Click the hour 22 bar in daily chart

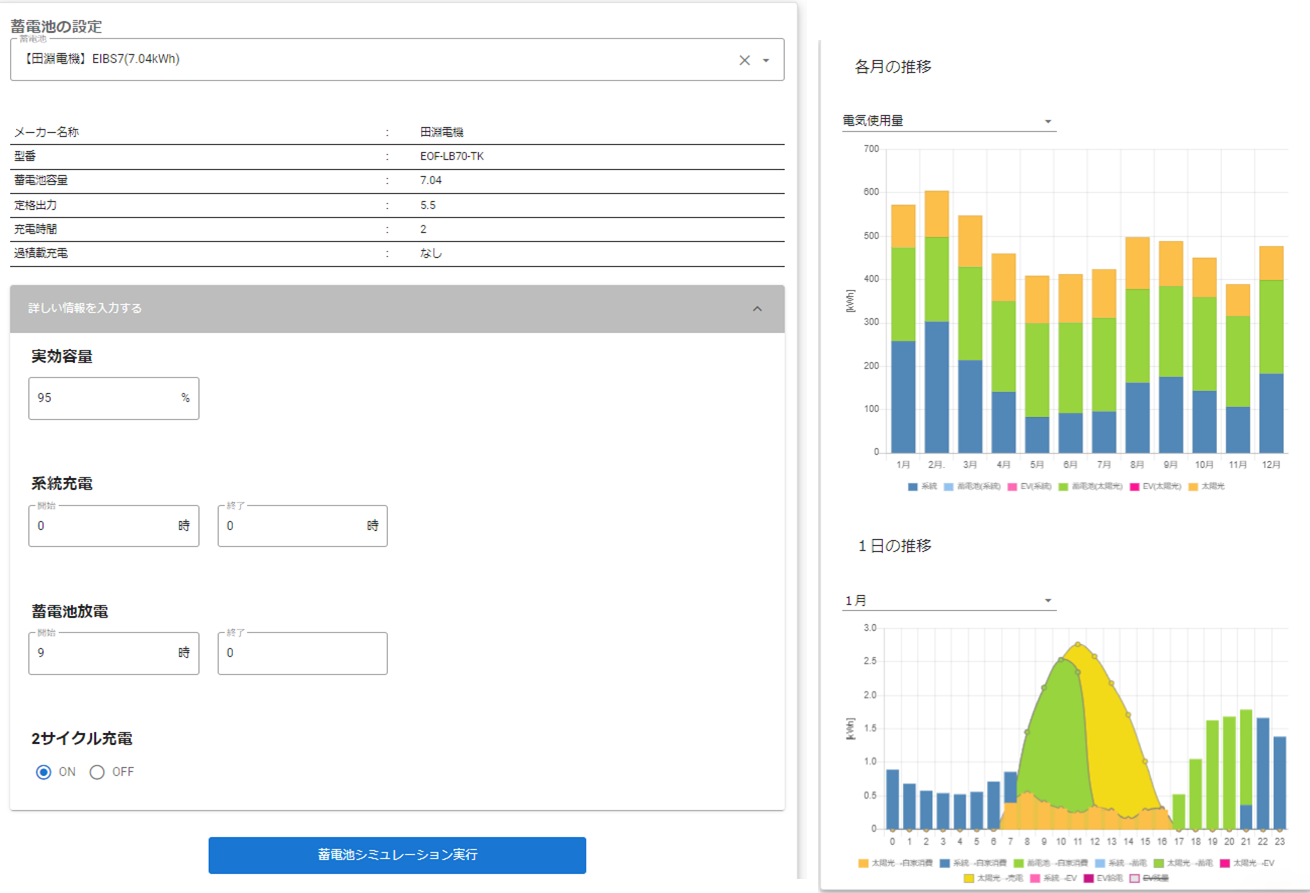(x=1263, y=773)
